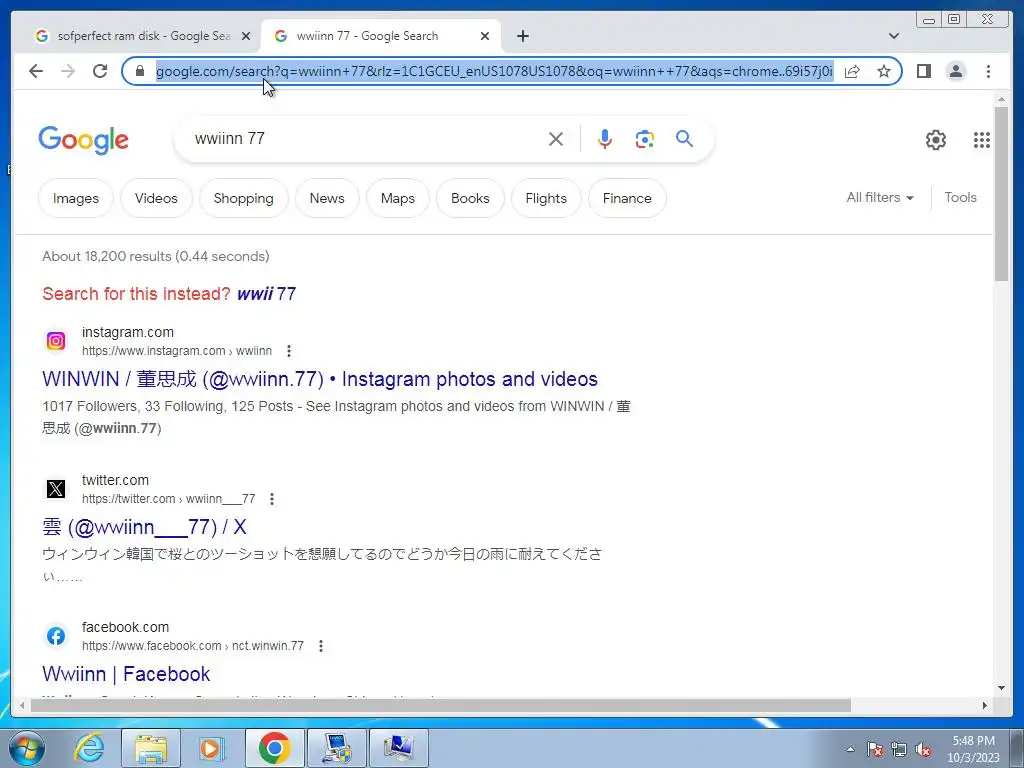Open the Action Center flag icon
Viewport: 1024px width, 768px height.
[x=875, y=749]
